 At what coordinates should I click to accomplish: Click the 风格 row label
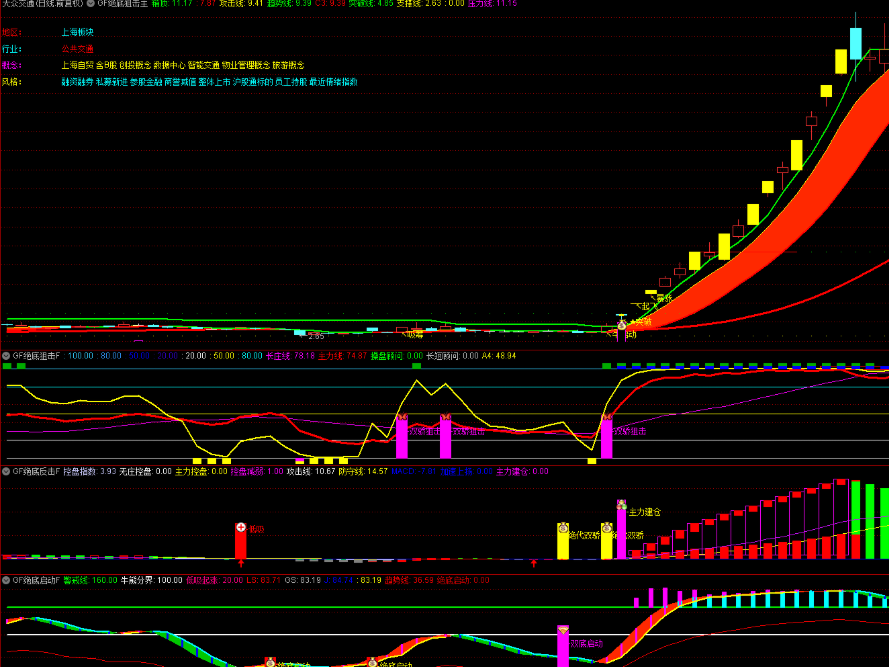(12, 82)
